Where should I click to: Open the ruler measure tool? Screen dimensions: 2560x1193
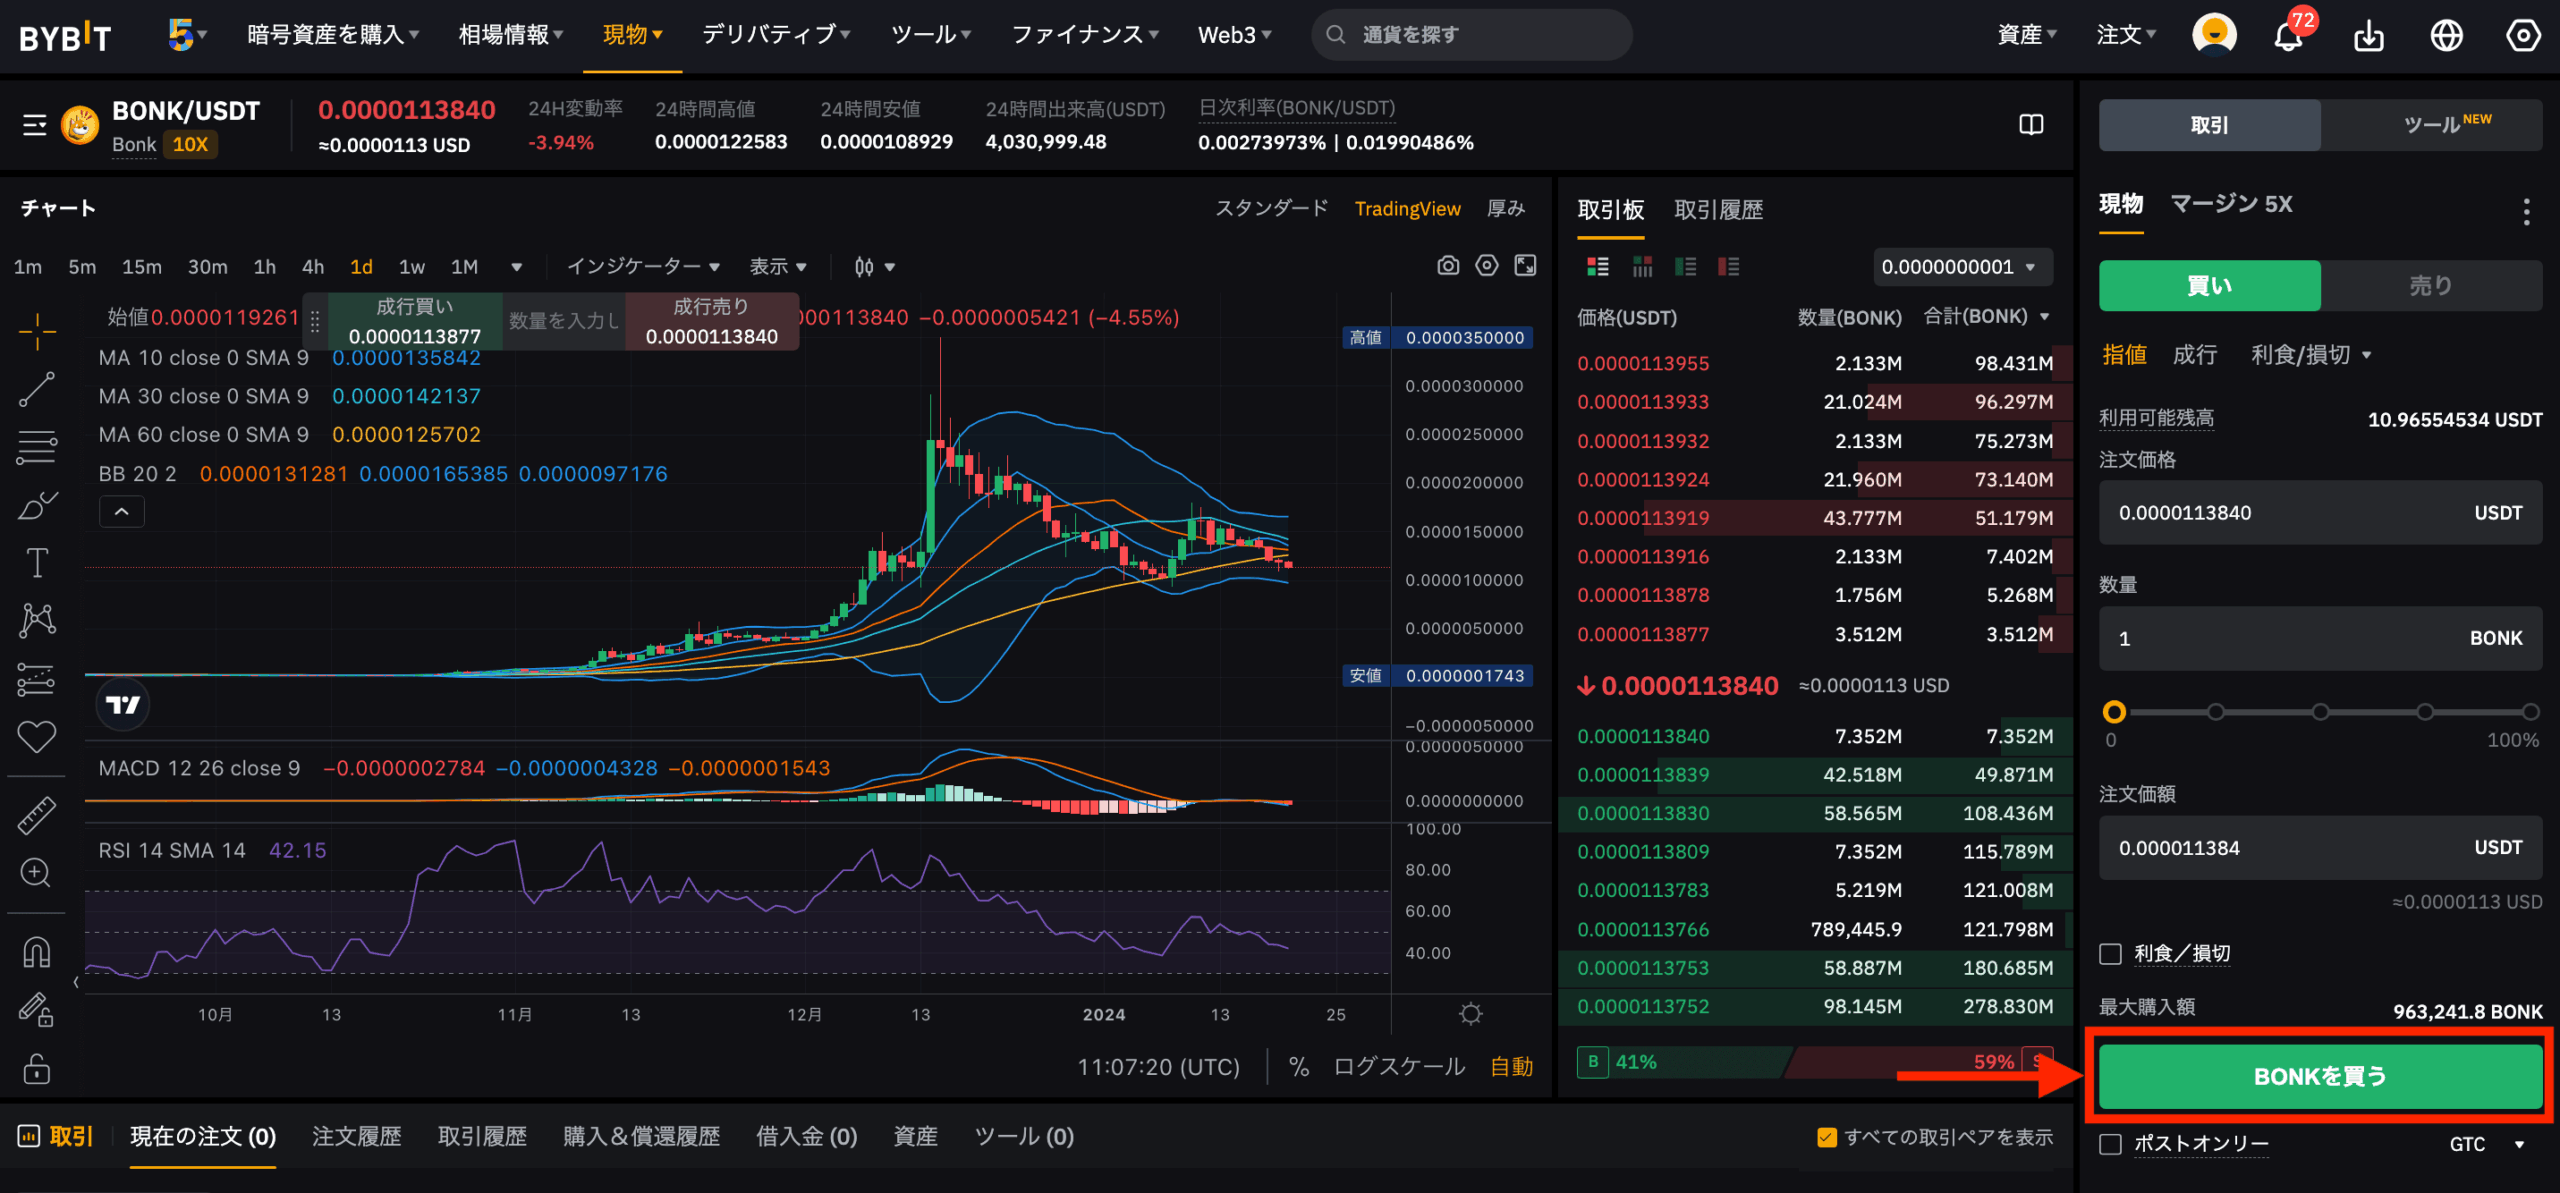[x=37, y=815]
